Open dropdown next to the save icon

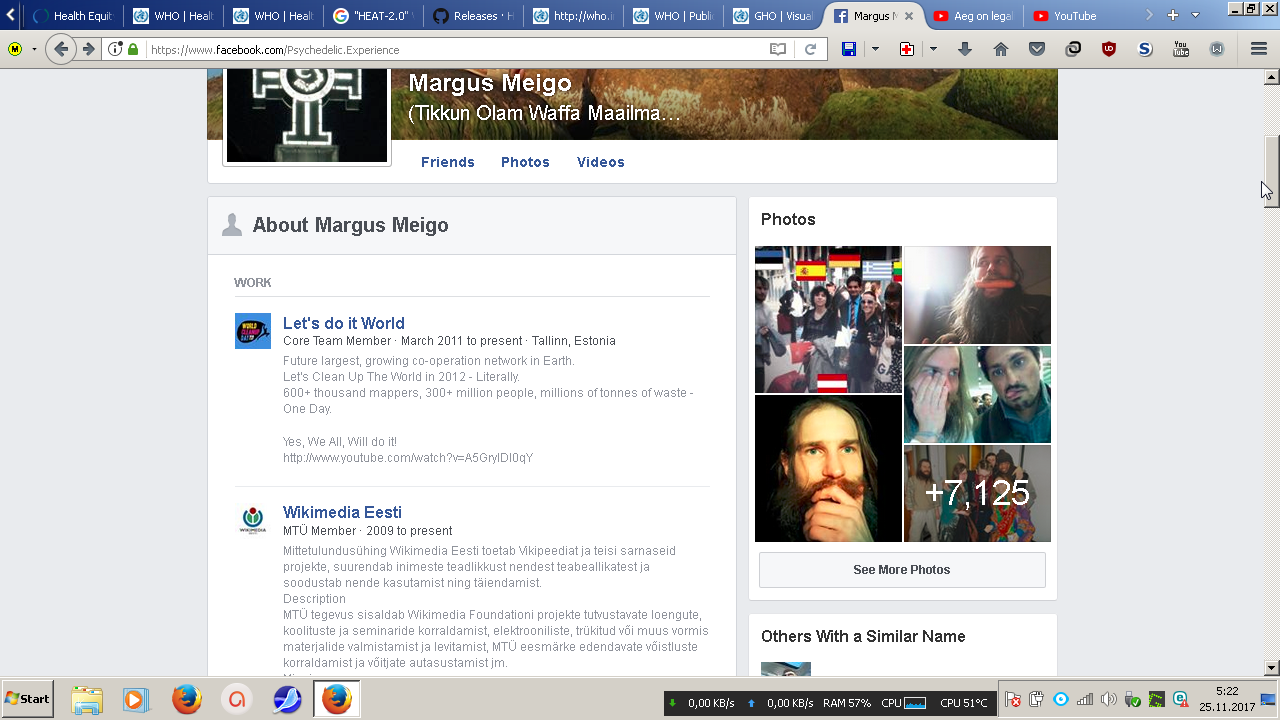875,49
